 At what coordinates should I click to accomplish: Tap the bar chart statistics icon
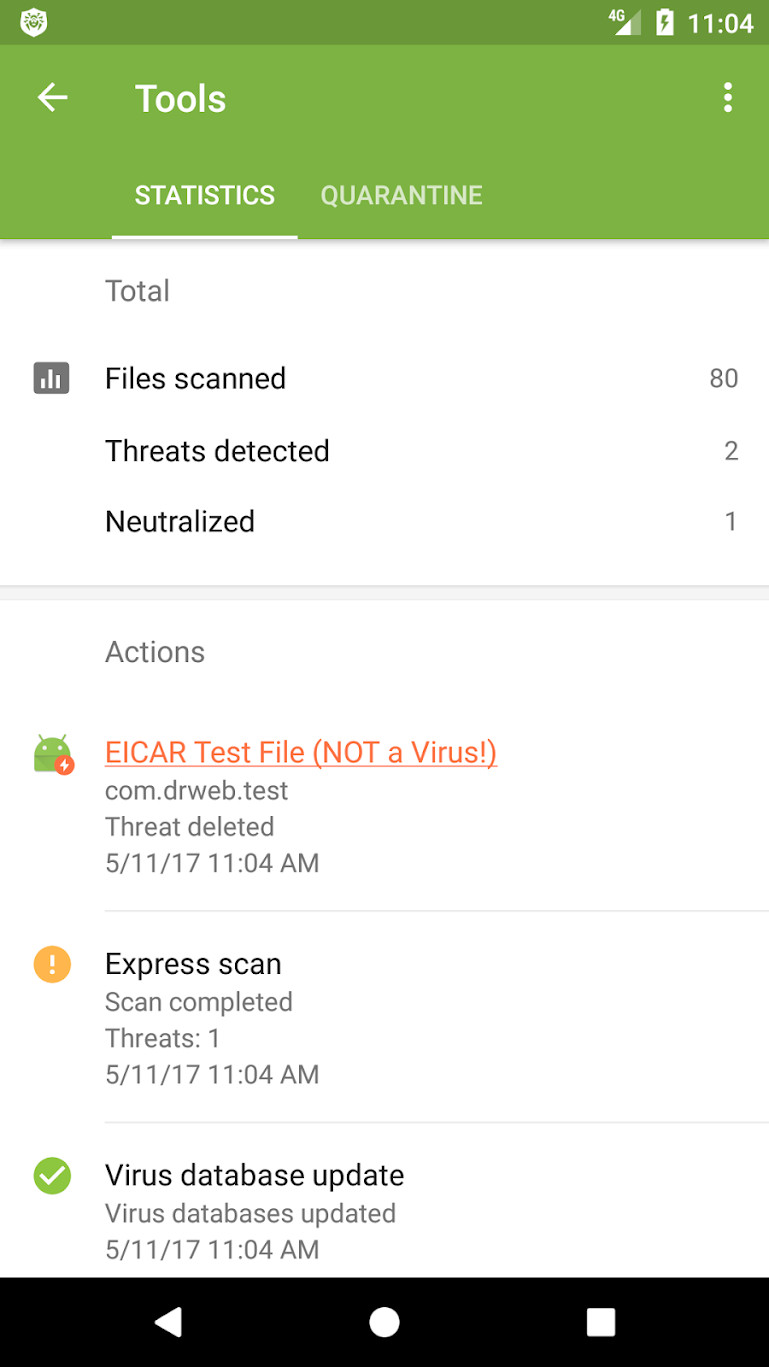52,378
